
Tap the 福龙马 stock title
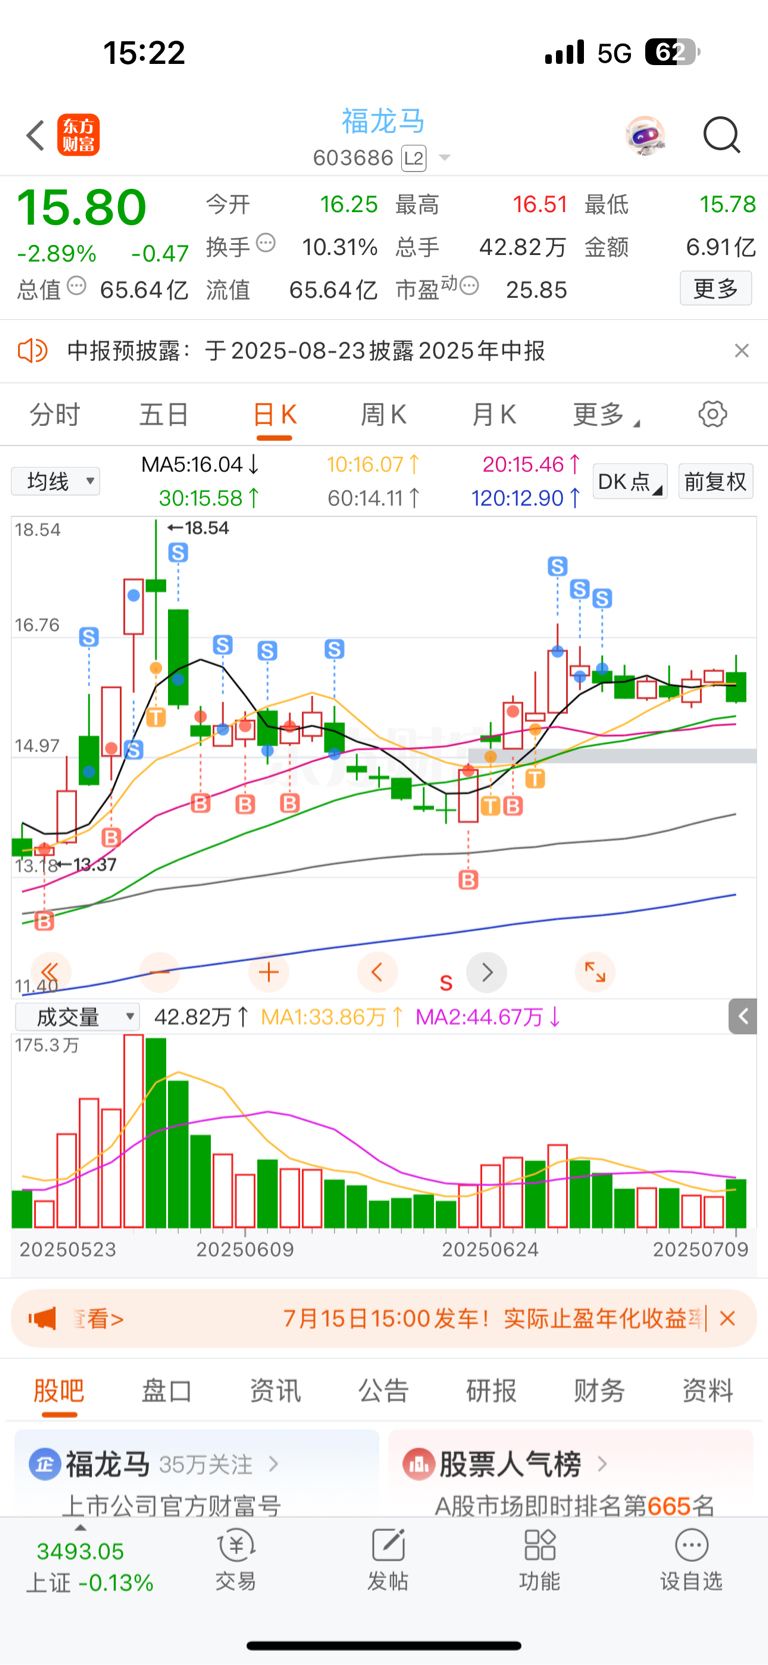coord(384,121)
